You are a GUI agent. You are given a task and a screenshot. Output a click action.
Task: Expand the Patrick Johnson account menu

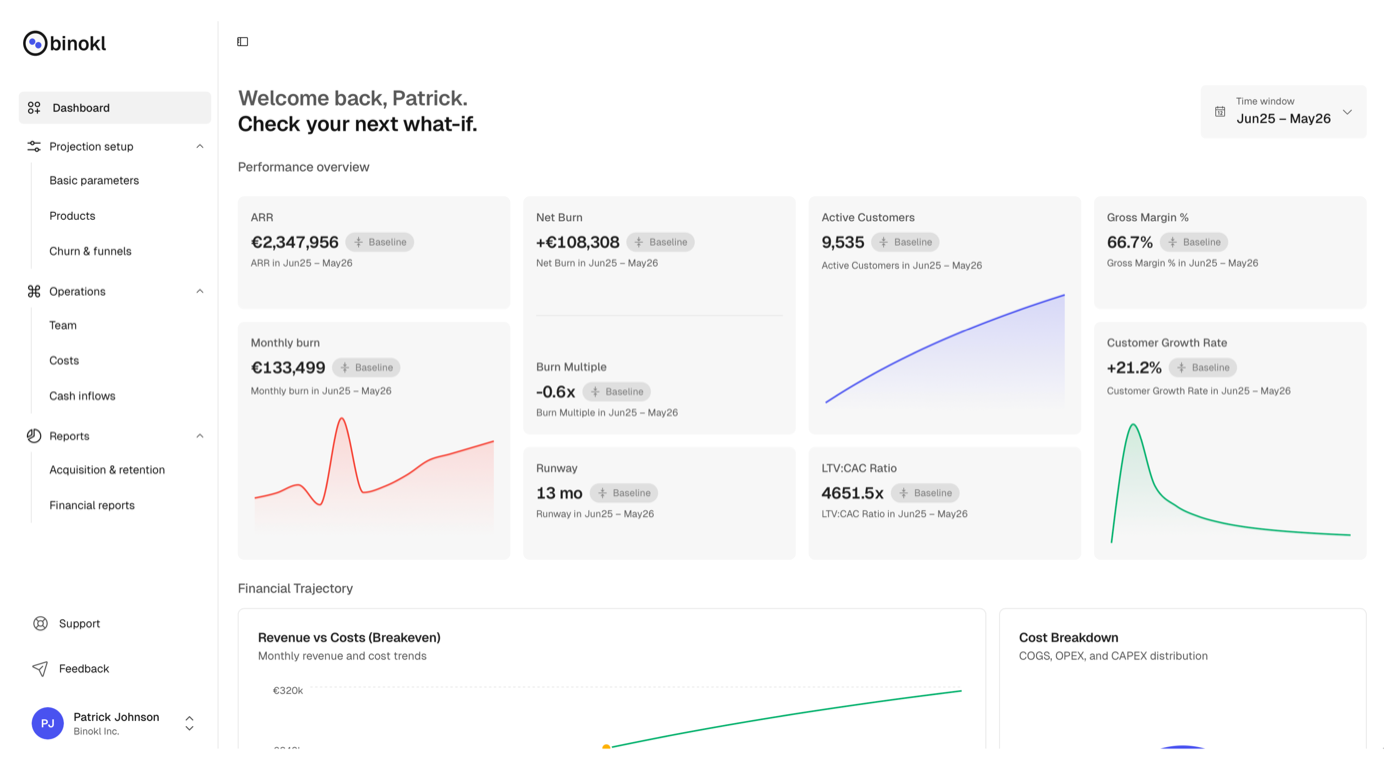(189, 723)
